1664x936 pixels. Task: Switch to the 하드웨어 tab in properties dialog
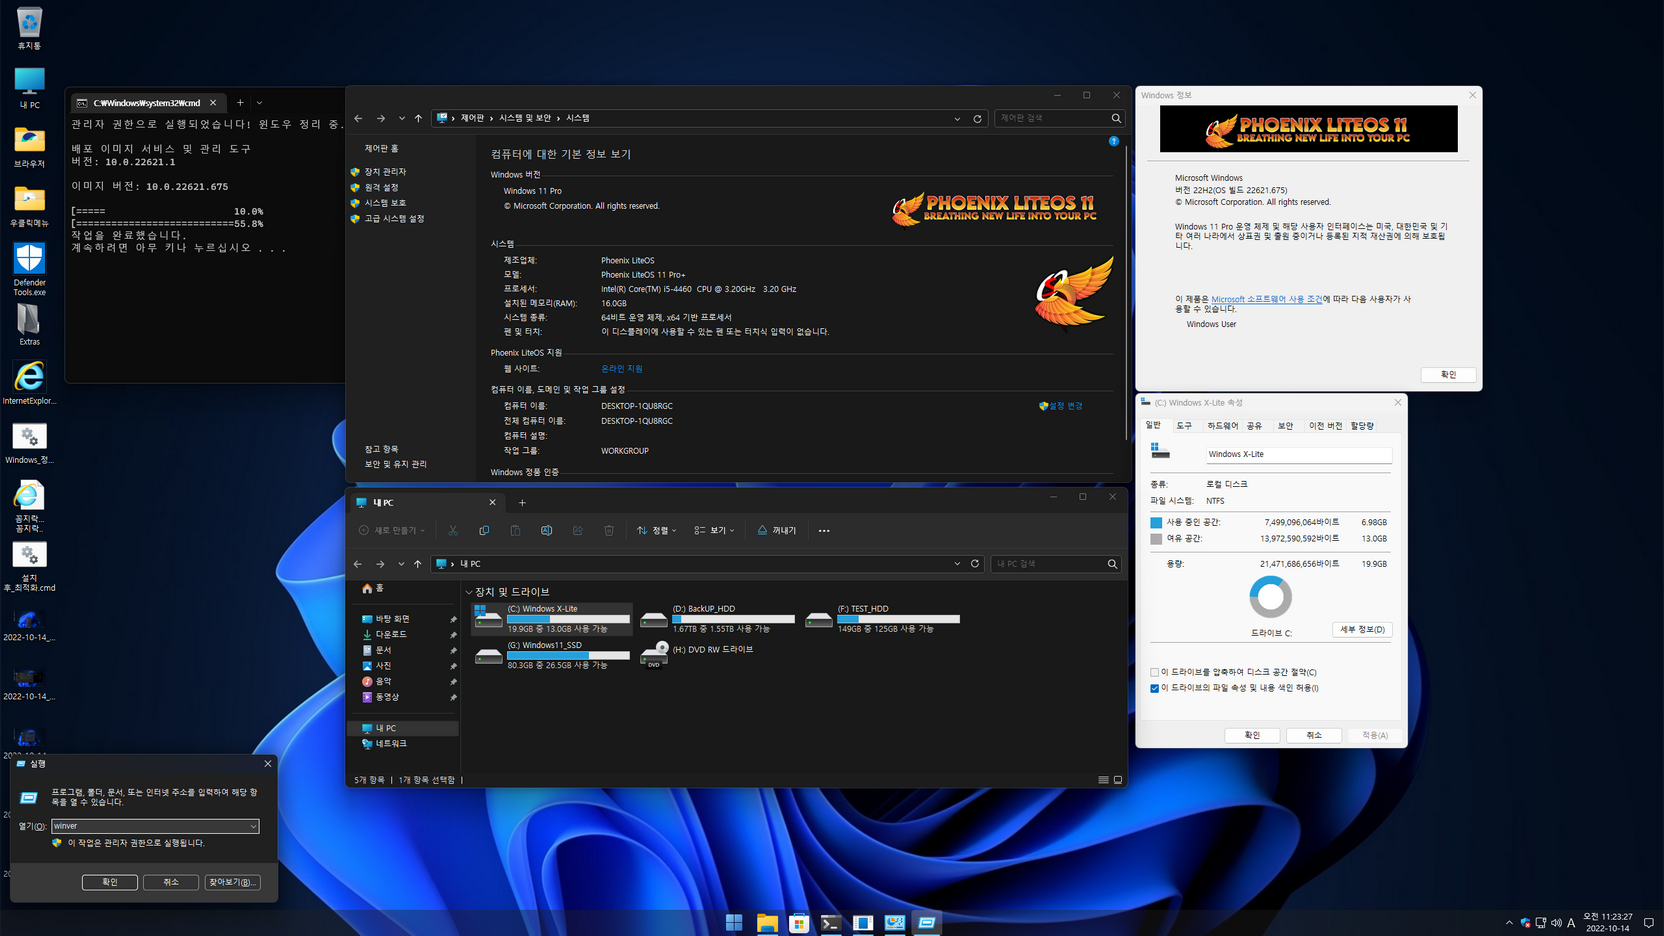(x=1222, y=426)
